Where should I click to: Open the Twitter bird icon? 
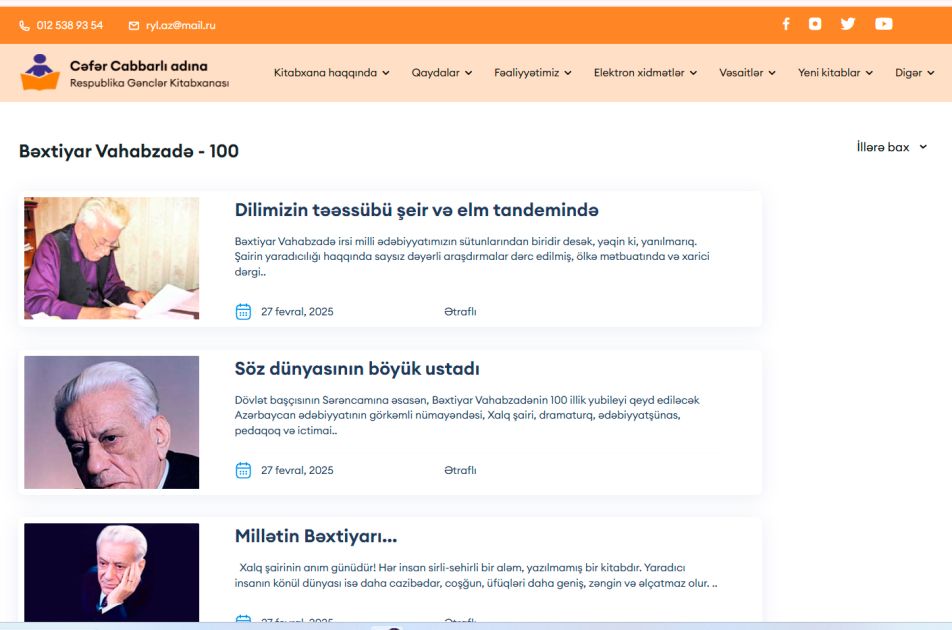click(x=848, y=24)
